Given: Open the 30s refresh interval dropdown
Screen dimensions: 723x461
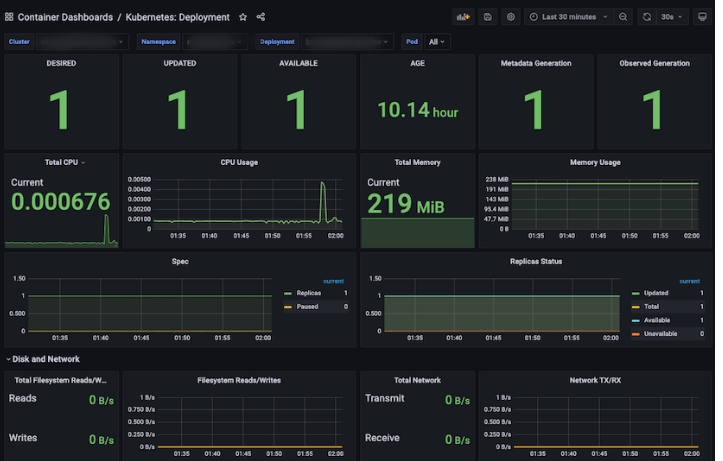Looking at the screenshot, I should (x=672, y=17).
